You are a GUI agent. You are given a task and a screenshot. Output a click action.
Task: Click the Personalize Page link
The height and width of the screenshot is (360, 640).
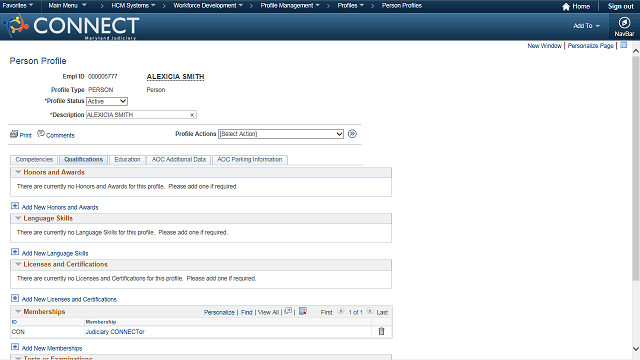pos(590,46)
